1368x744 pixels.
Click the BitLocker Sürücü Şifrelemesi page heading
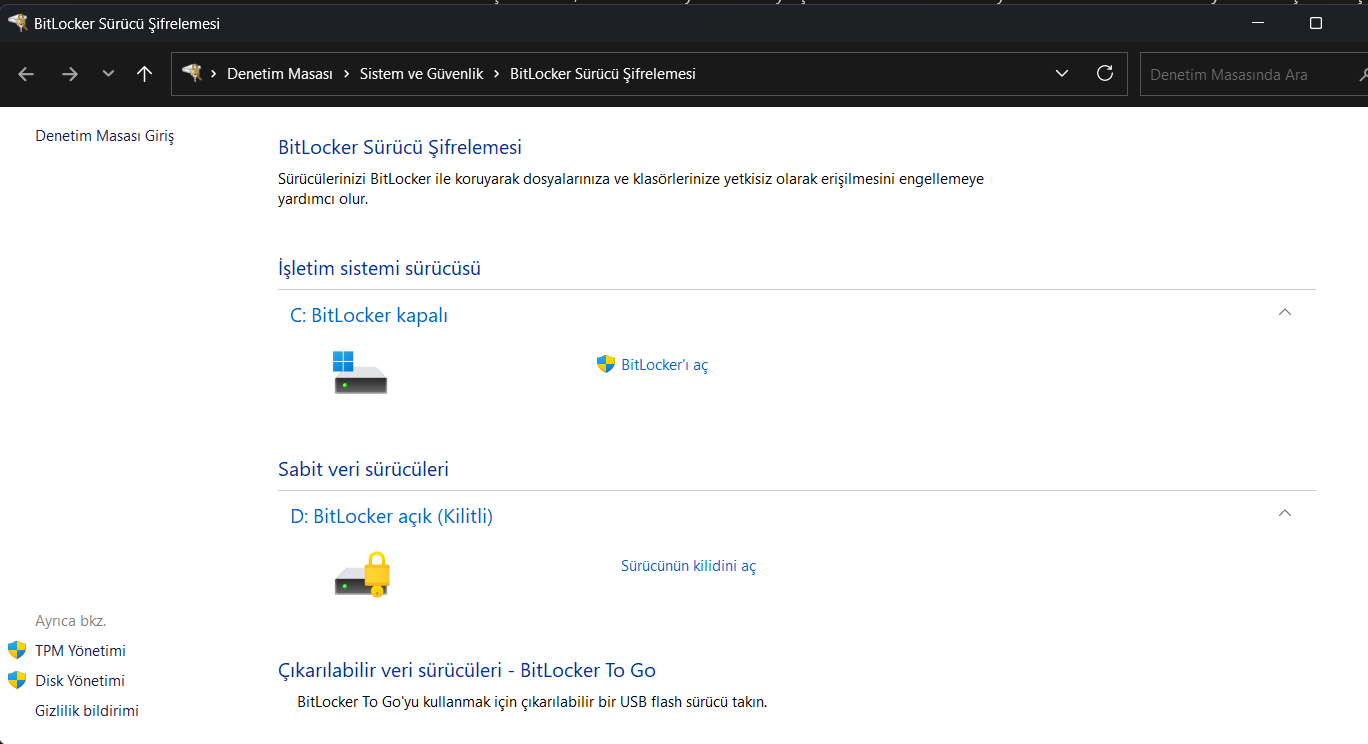[400, 147]
